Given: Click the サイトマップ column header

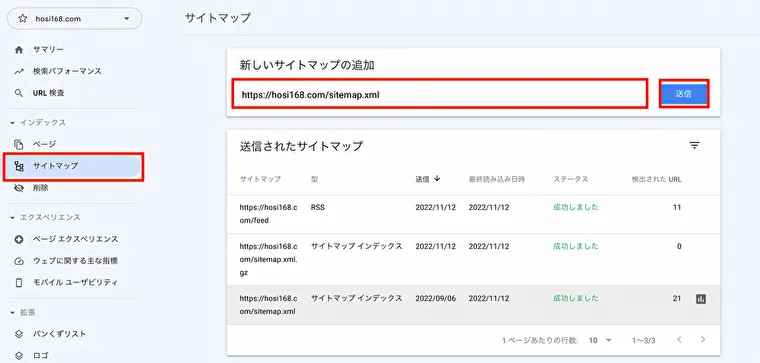Looking at the screenshot, I should [260, 179].
